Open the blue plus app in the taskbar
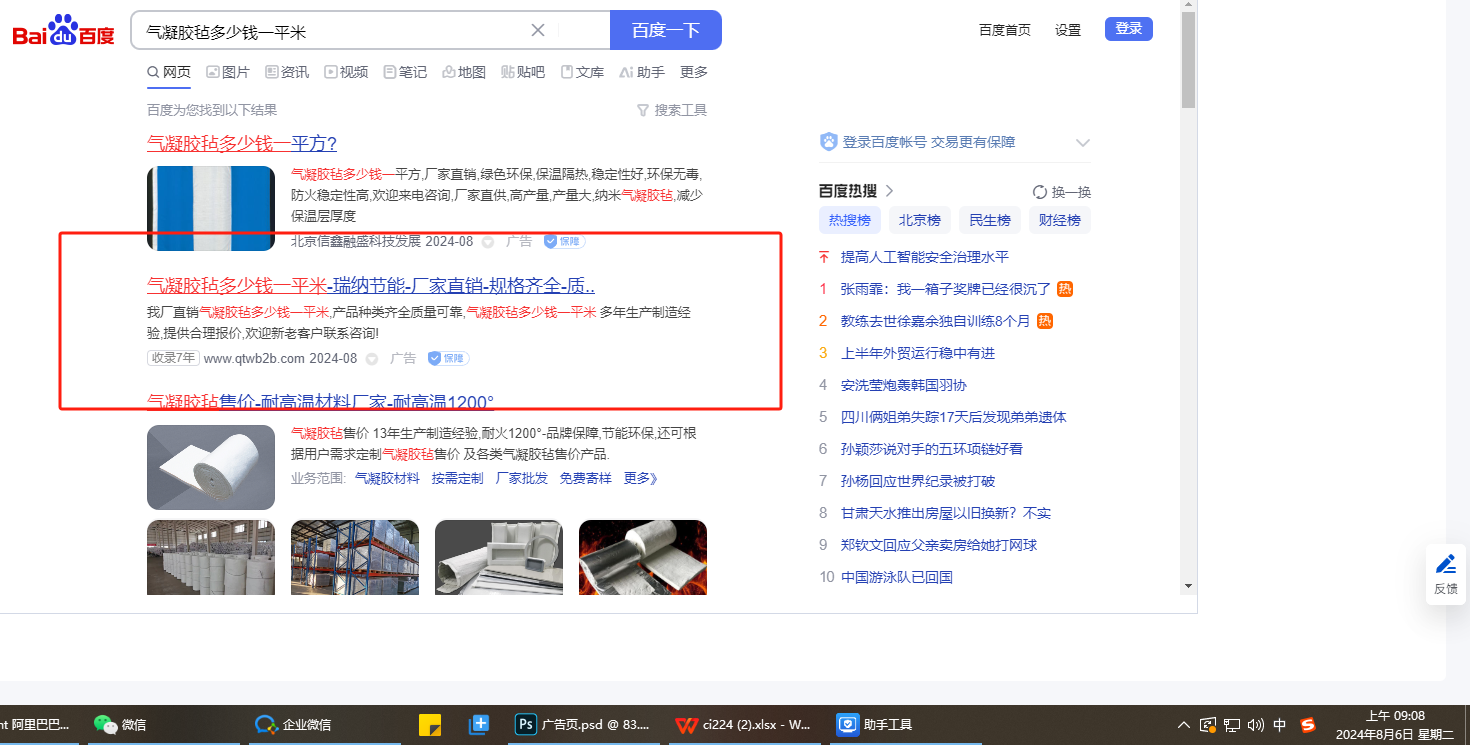Screen dimensions: 1470x745 478,725
